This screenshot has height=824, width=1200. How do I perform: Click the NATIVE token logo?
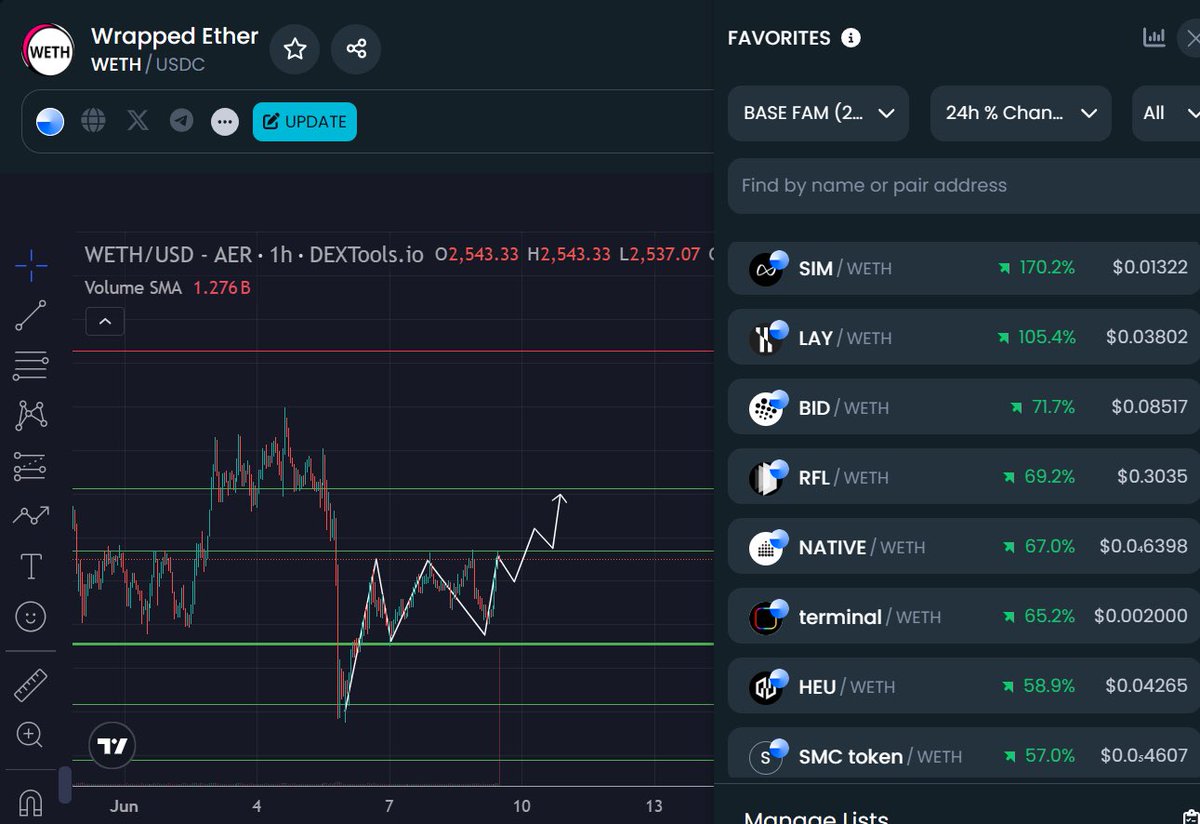click(x=766, y=548)
